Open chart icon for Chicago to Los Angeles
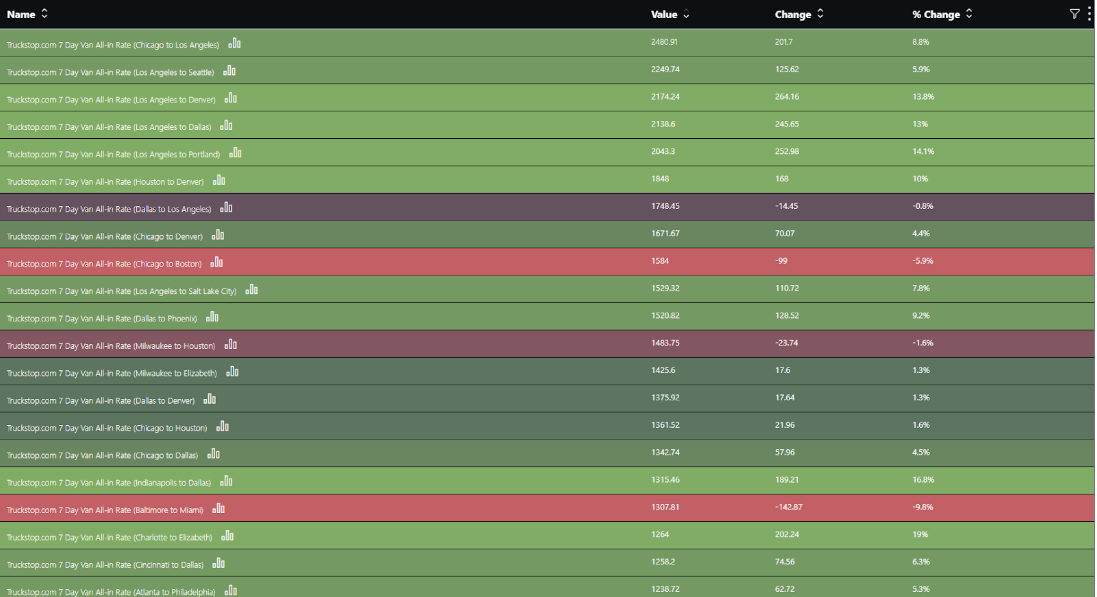 click(x=235, y=44)
